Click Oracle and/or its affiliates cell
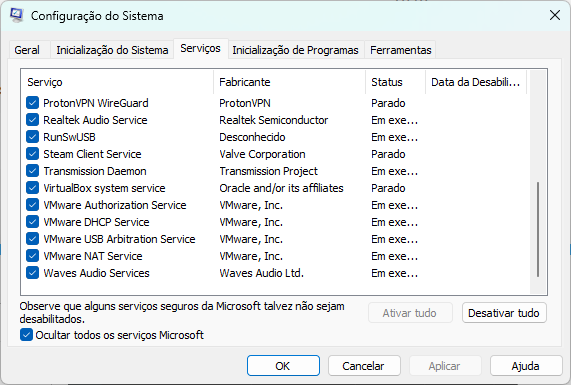571x385 pixels. click(x=281, y=188)
